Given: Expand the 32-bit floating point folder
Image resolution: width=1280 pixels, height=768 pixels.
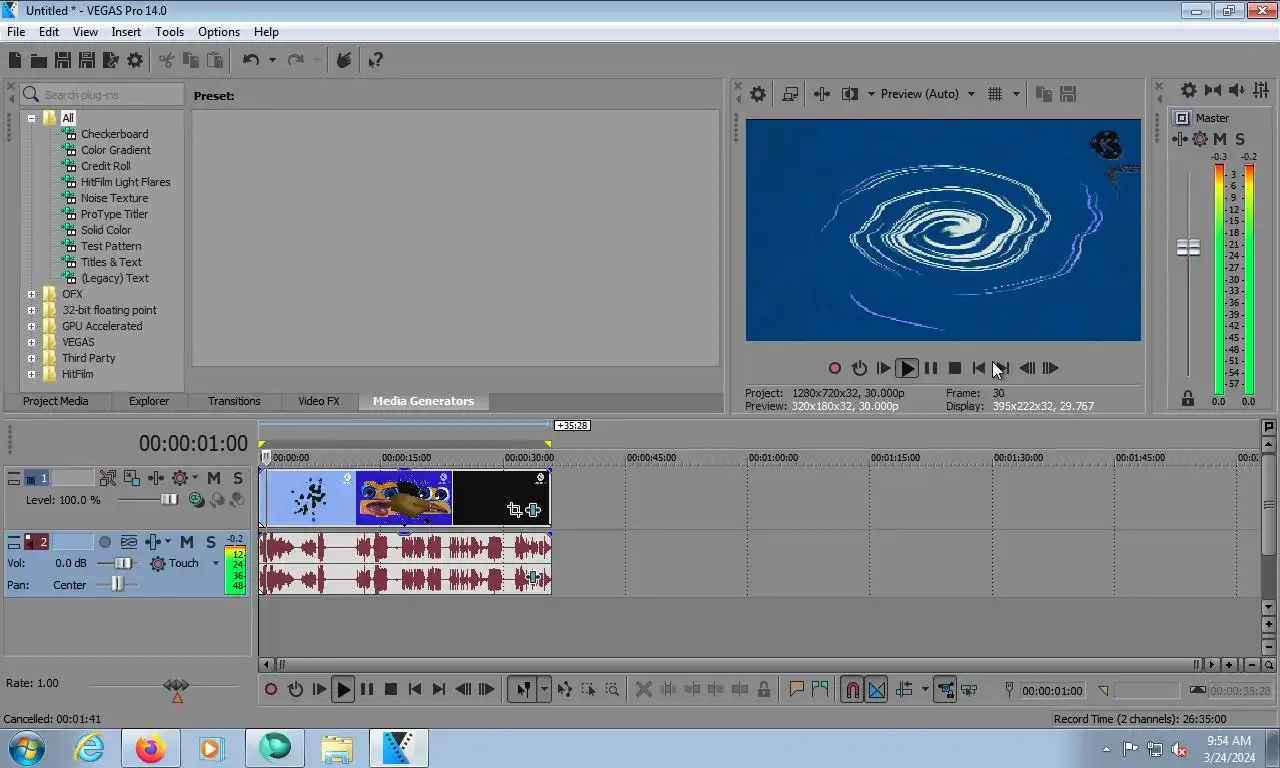Looking at the screenshot, I should pos(31,310).
